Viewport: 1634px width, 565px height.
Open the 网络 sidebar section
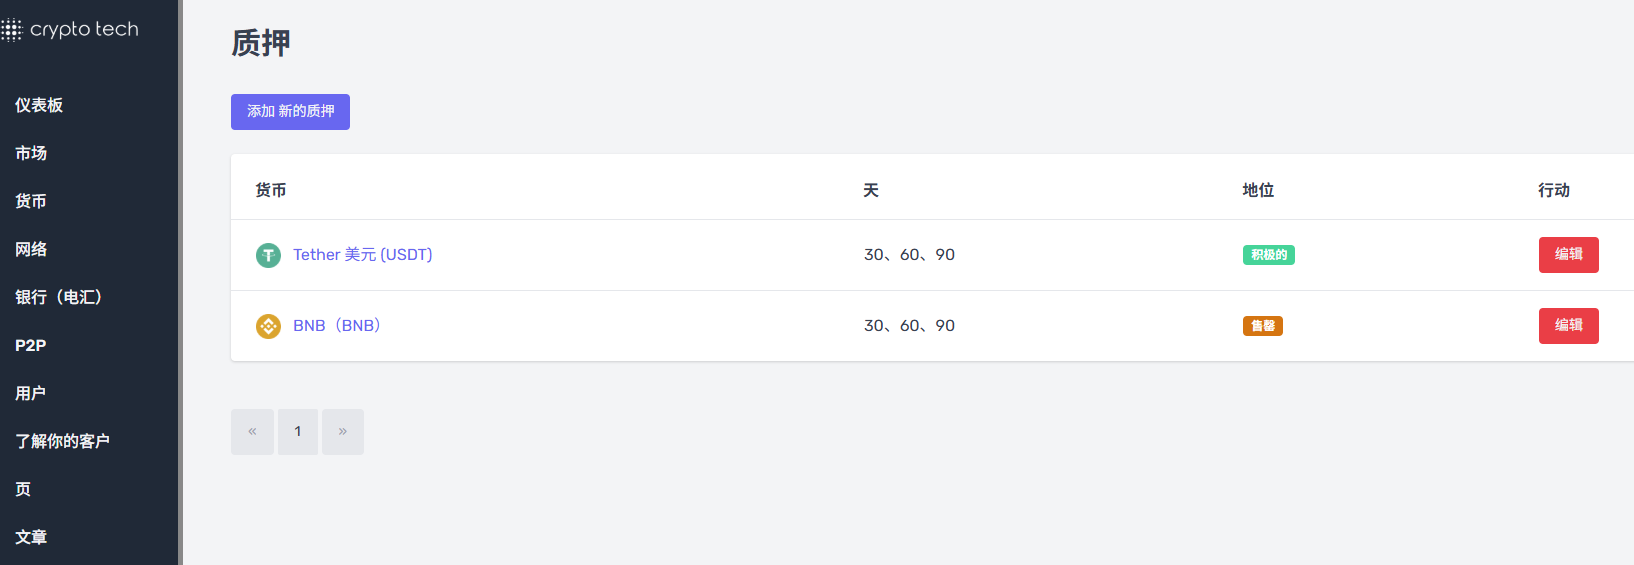click(31, 249)
